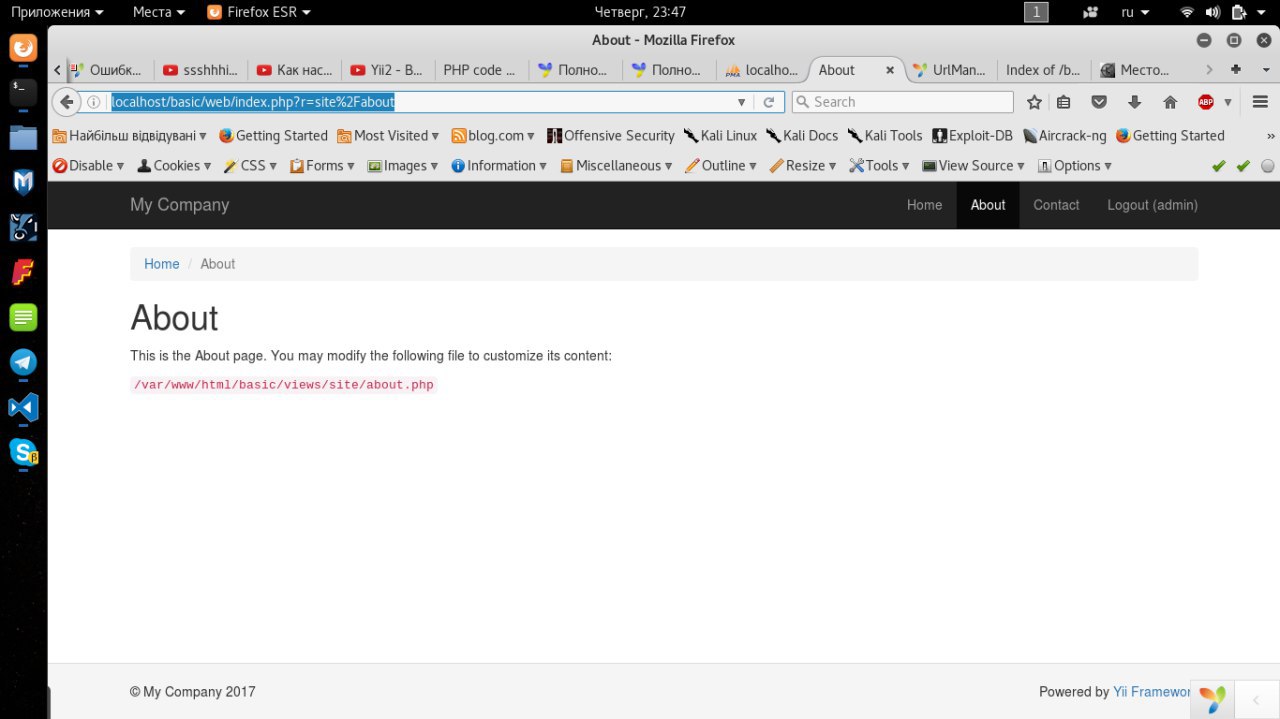Expand the Tools dropdown
Viewport: 1280px width, 719px height.
tap(879, 166)
